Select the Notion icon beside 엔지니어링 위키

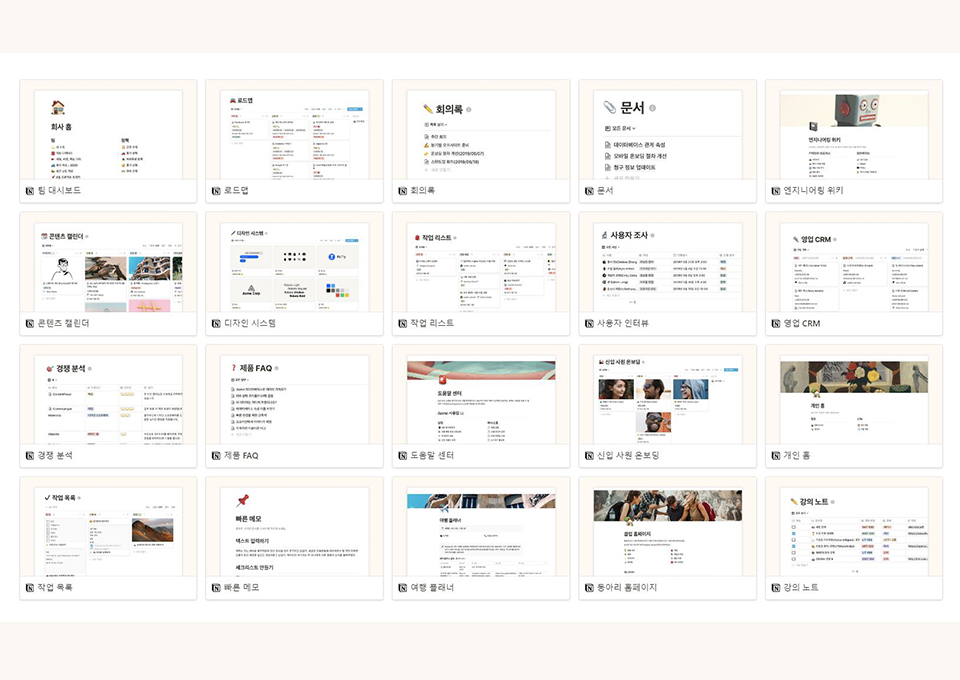coord(776,191)
